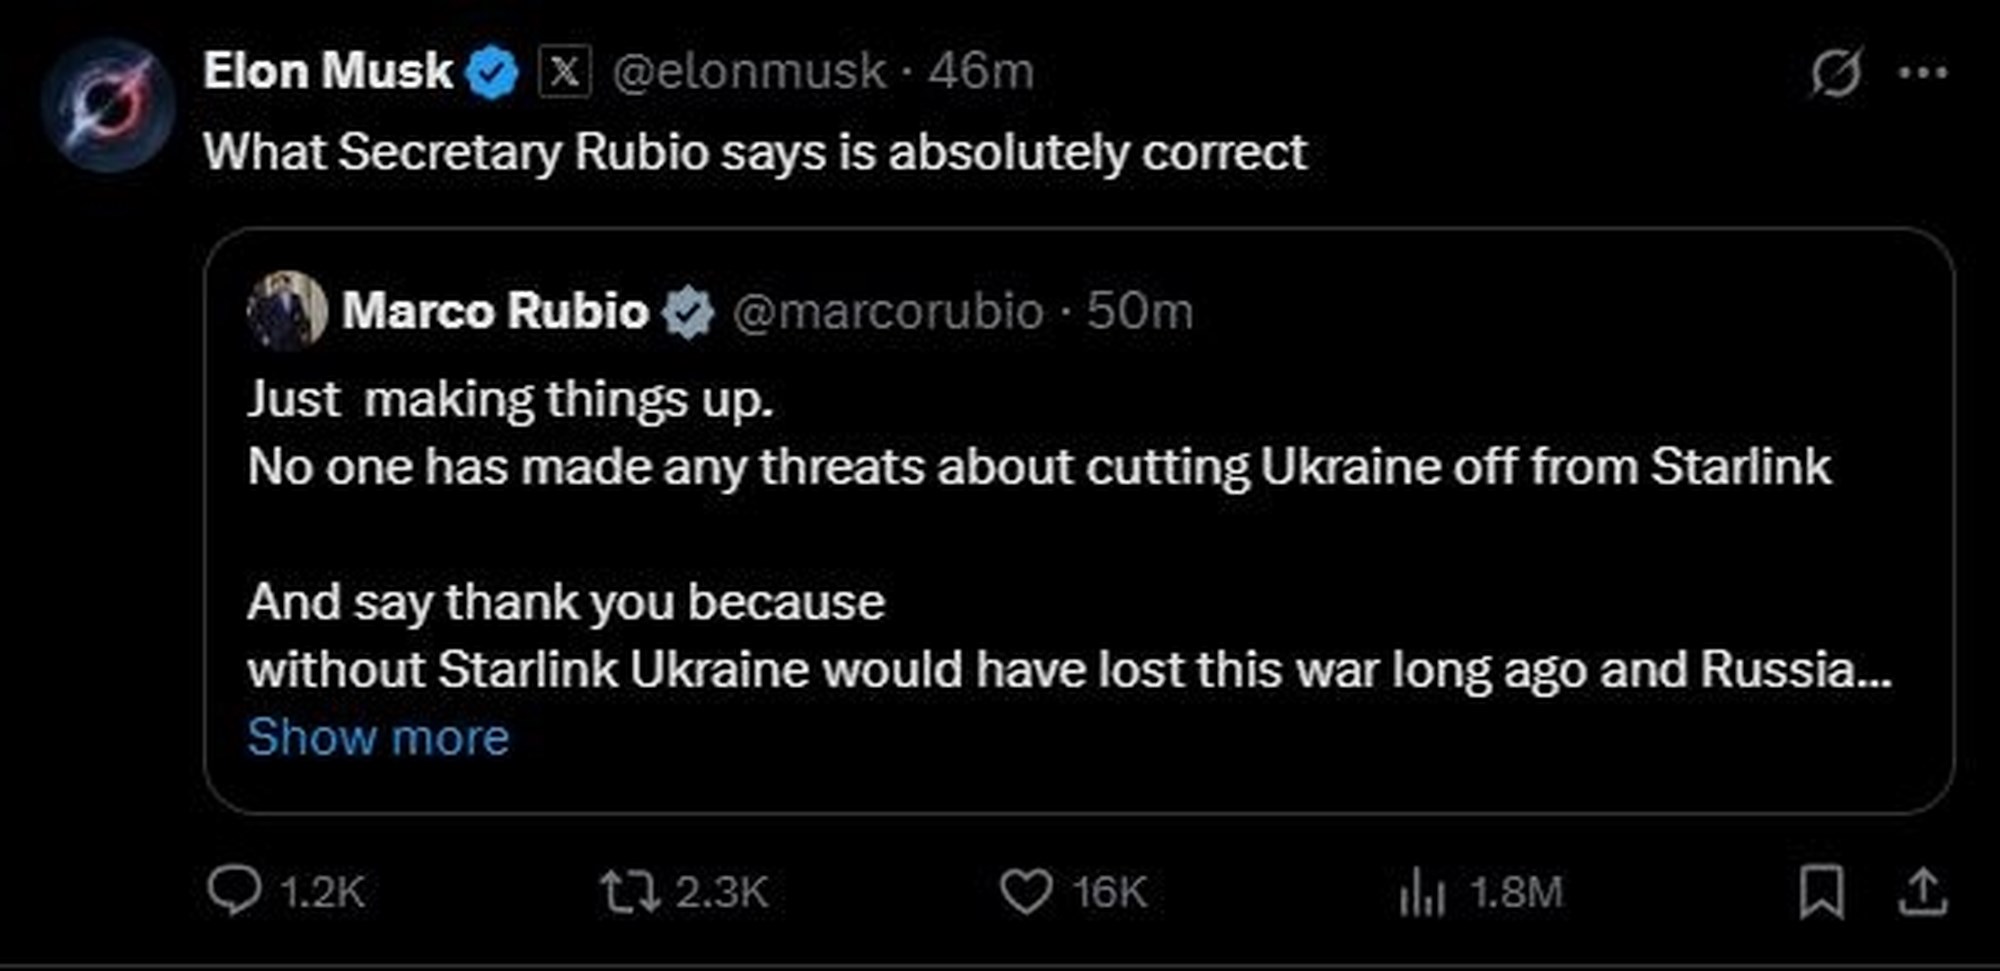This screenshot has width=2000, height=971.
Task: Expand quoted tweet with Show more
Action: click(x=378, y=737)
